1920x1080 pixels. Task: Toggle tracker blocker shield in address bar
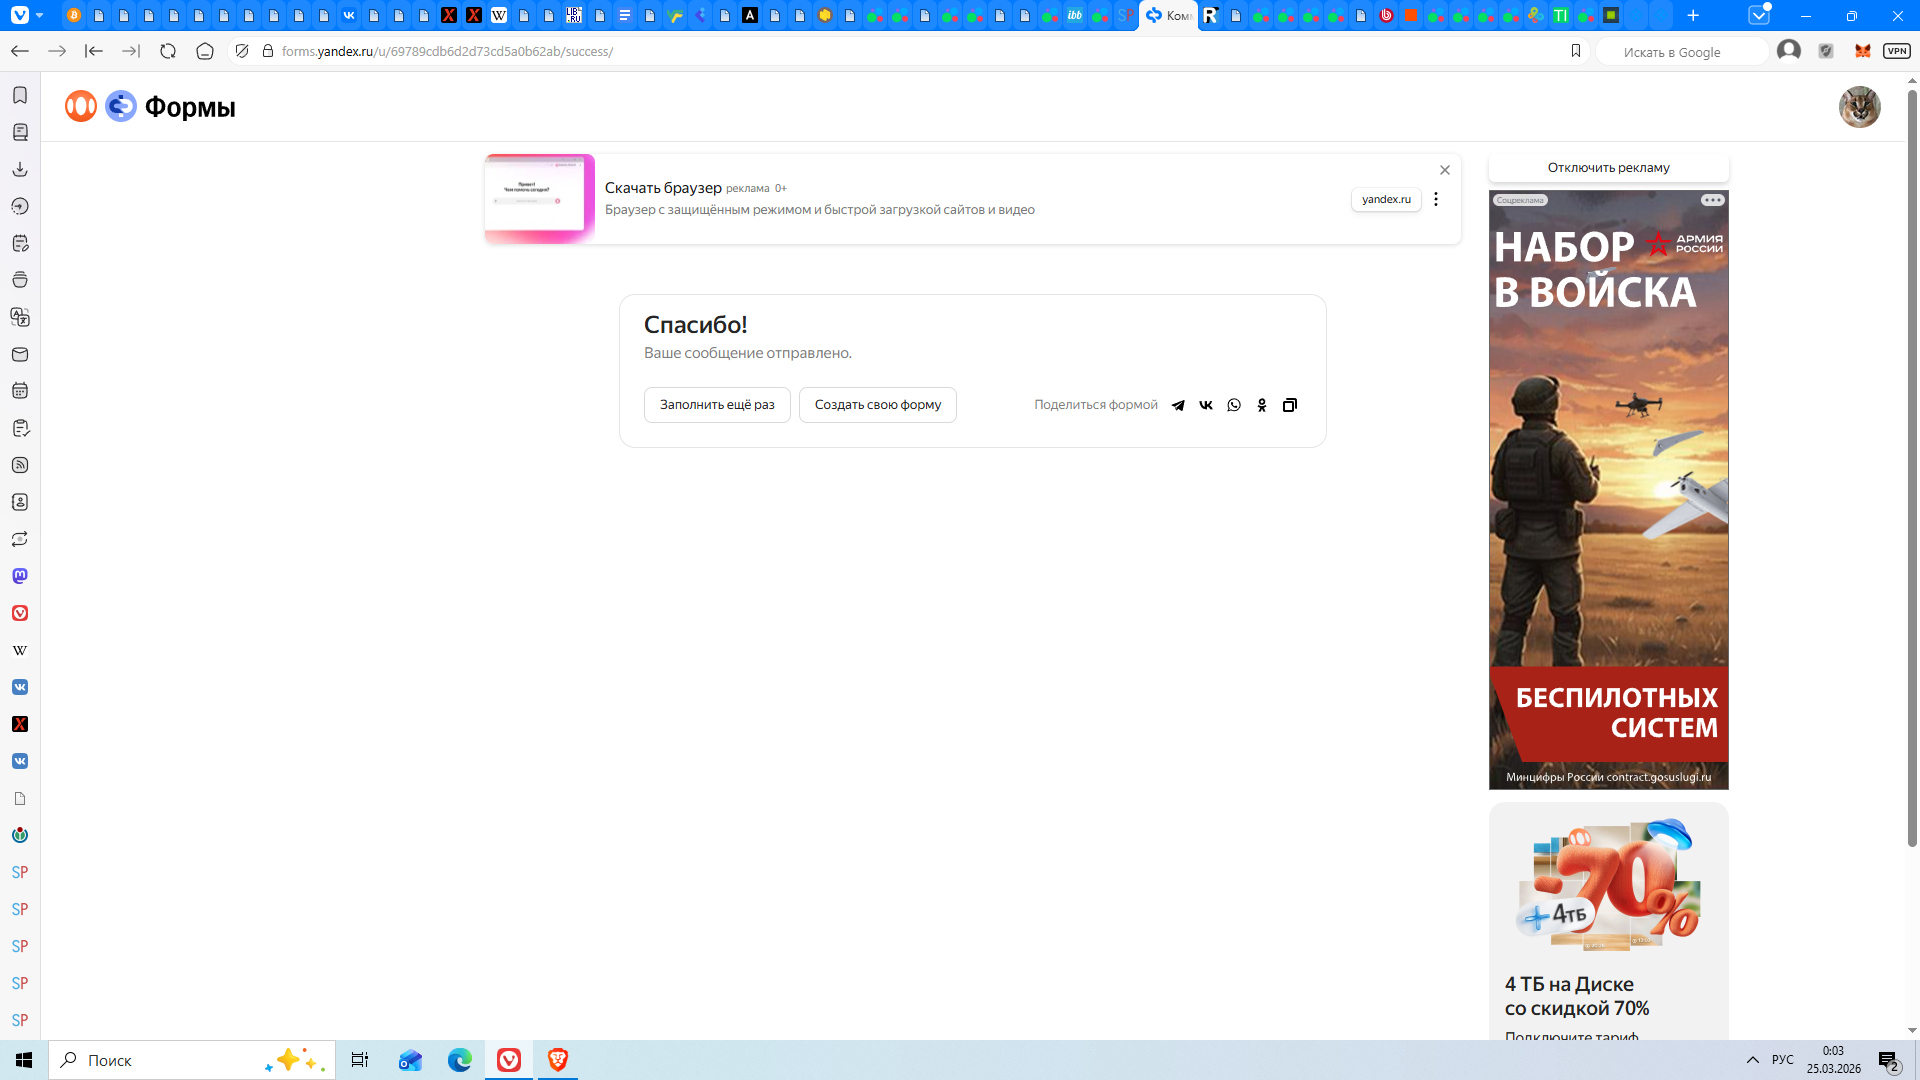point(242,51)
